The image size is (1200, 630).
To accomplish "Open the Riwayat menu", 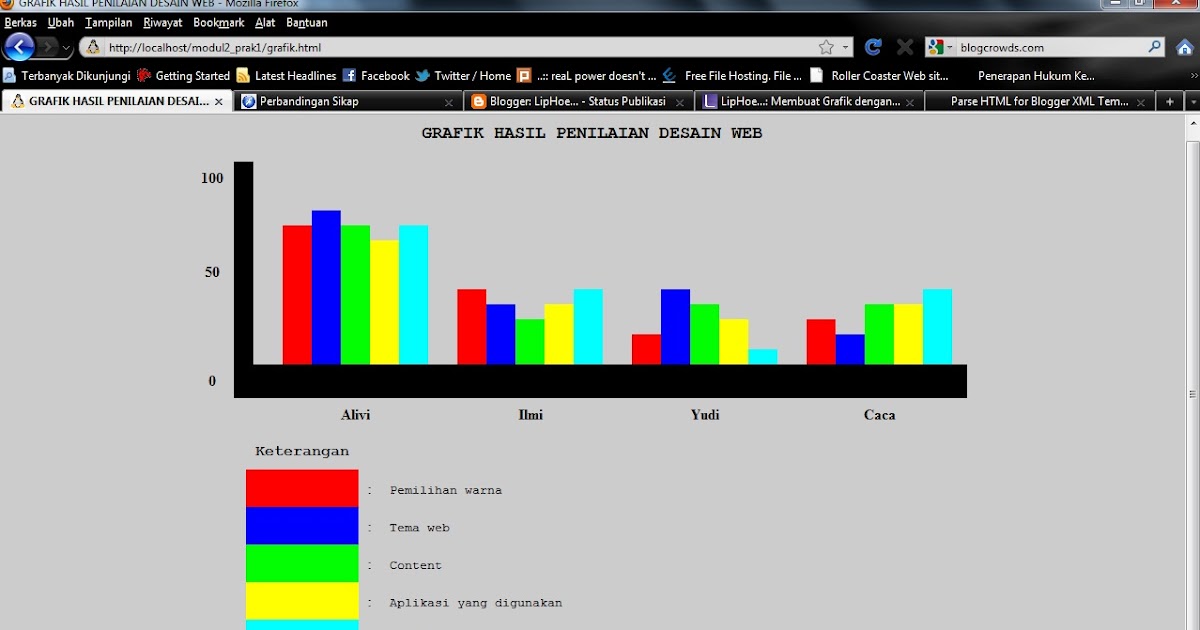I will (163, 22).
